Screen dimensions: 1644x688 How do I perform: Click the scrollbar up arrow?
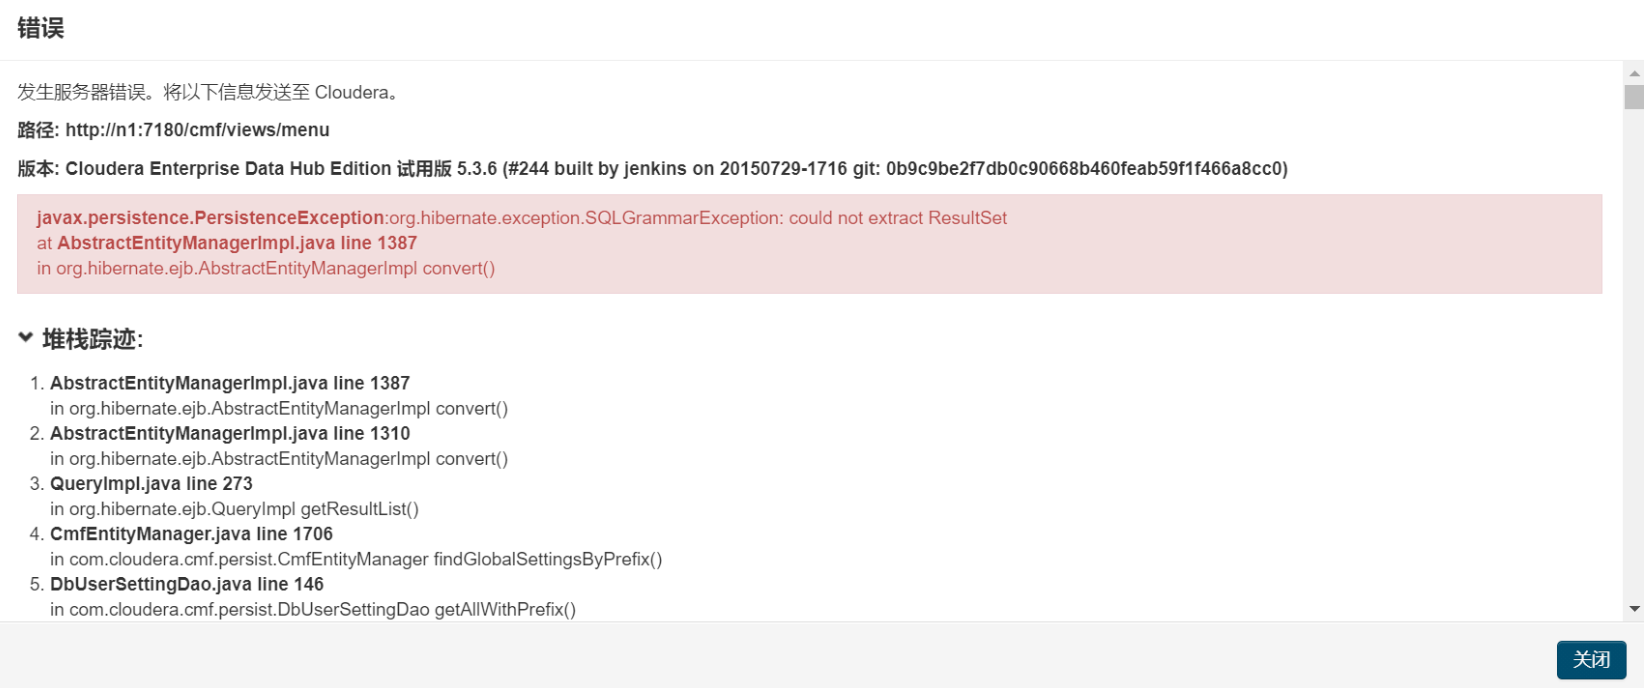click(1634, 73)
